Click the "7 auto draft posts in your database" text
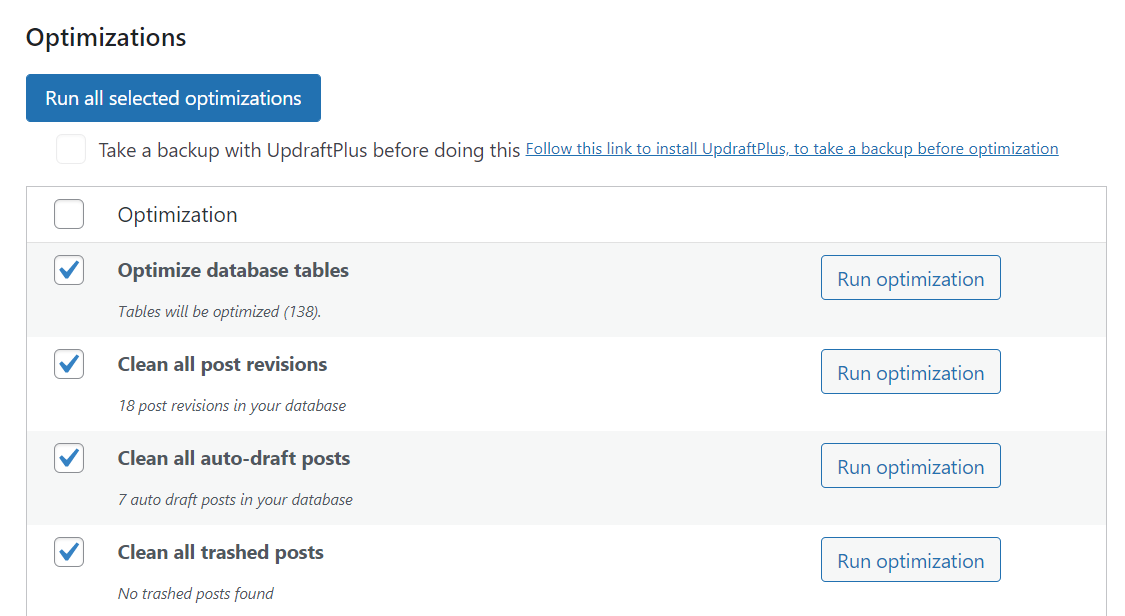This screenshot has width=1125, height=616. click(x=237, y=499)
